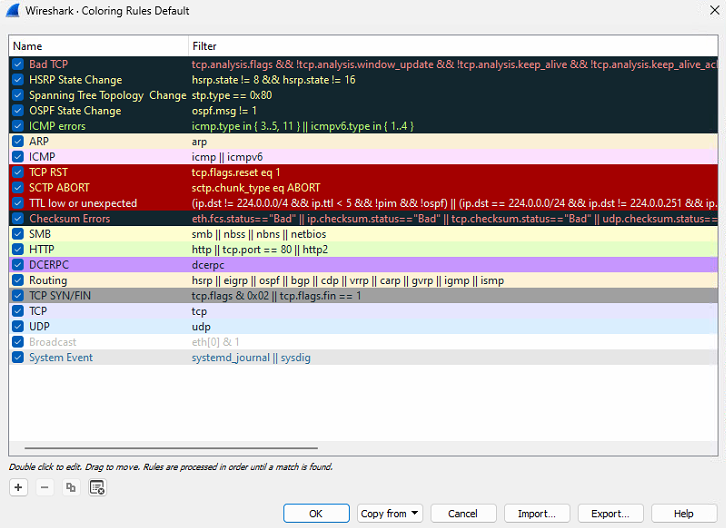Click the Name column header
The height and width of the screenshot is (528, 726).
point(28,46)
